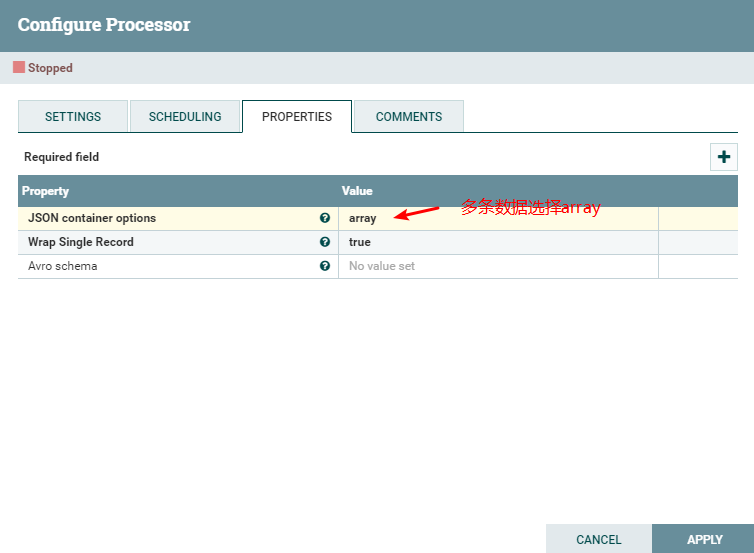Screen dimensions: 754x553
Task: Select the PROPERTIES tab
Action: (297, 116)
